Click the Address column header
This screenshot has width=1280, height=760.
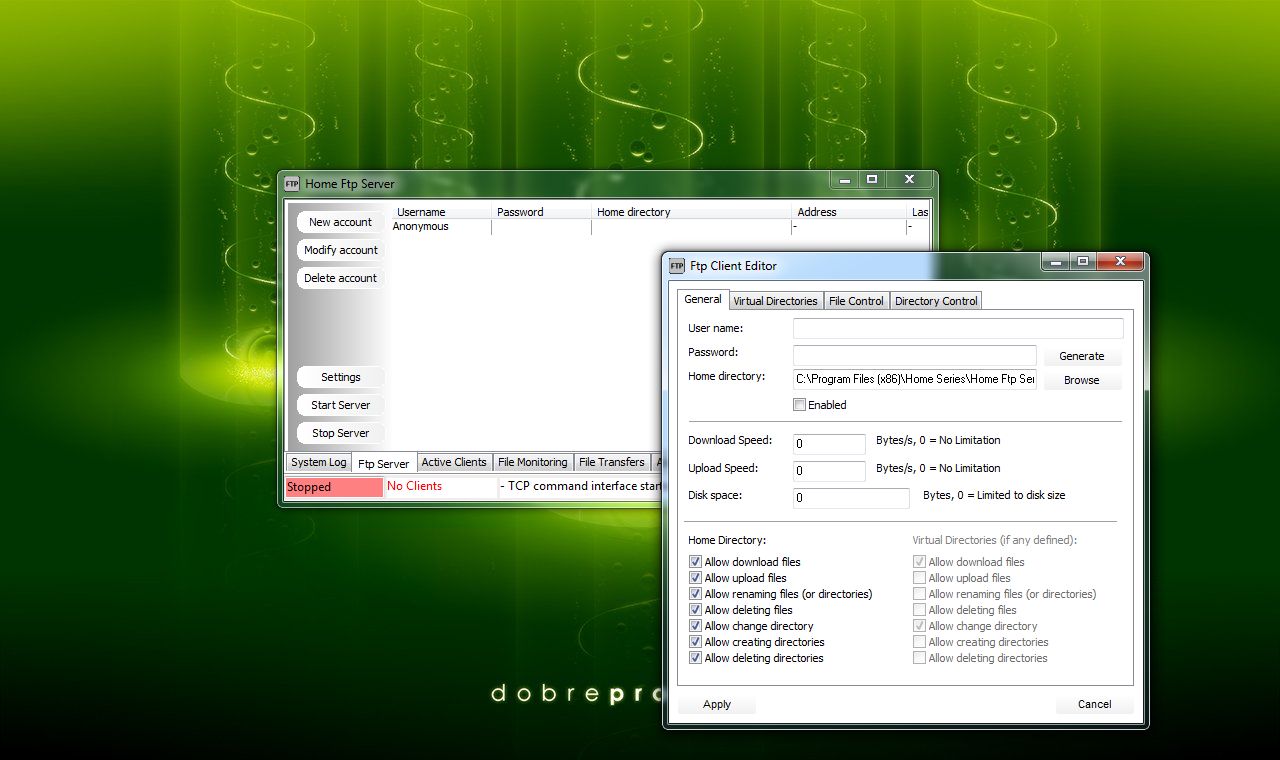coord(849,212)
